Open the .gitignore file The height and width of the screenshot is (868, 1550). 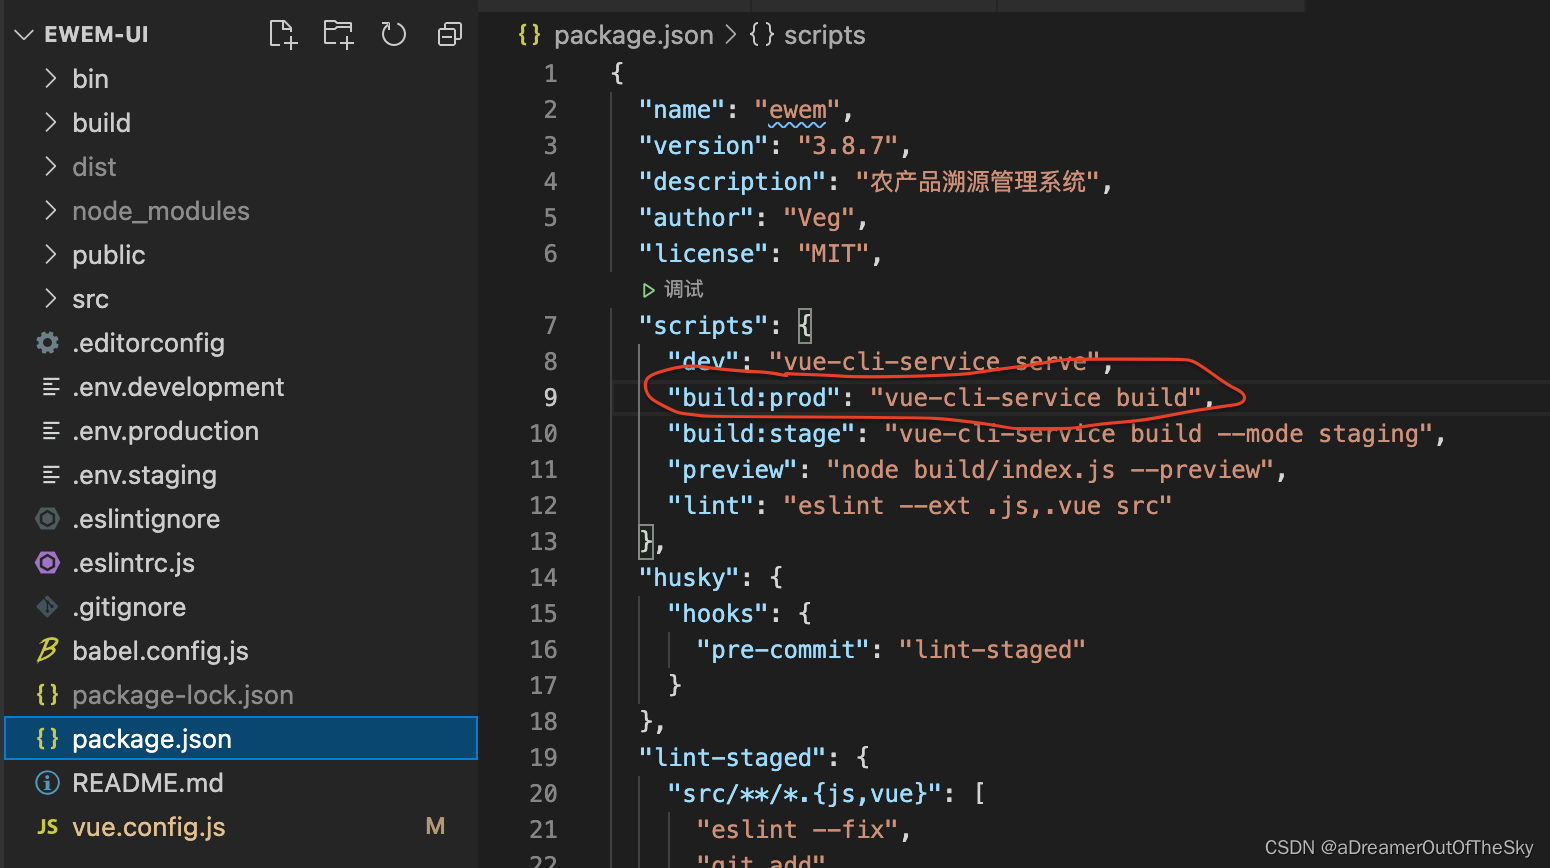[x=129, y=607]
